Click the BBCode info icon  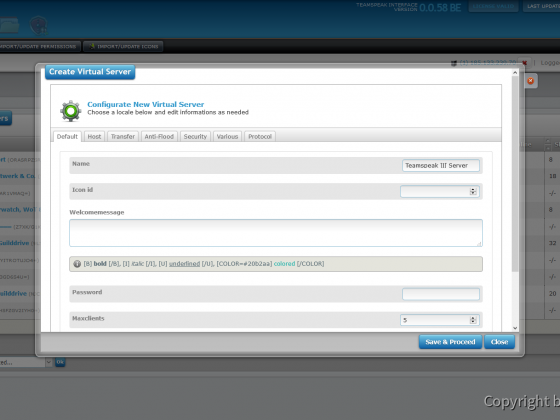(77, 264)
